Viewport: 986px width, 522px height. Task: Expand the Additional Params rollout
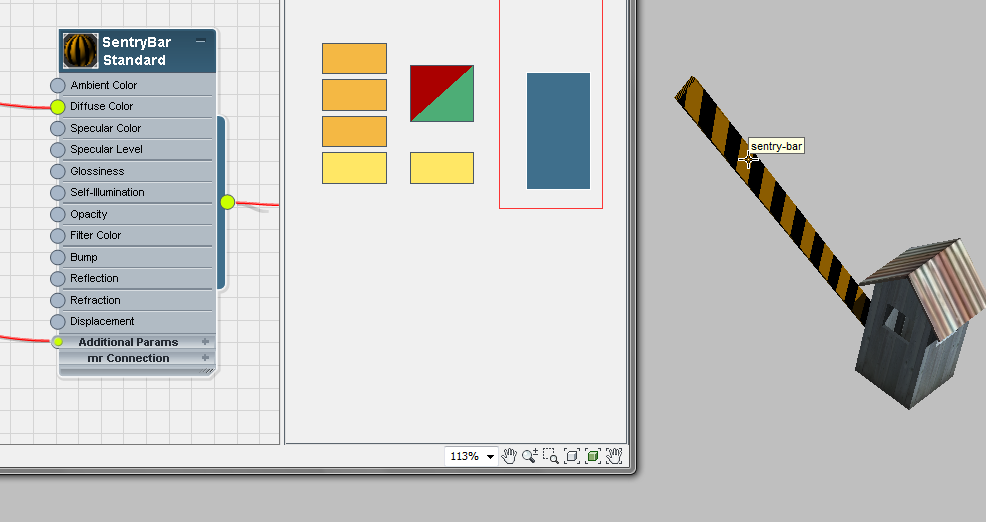[205, 342]
